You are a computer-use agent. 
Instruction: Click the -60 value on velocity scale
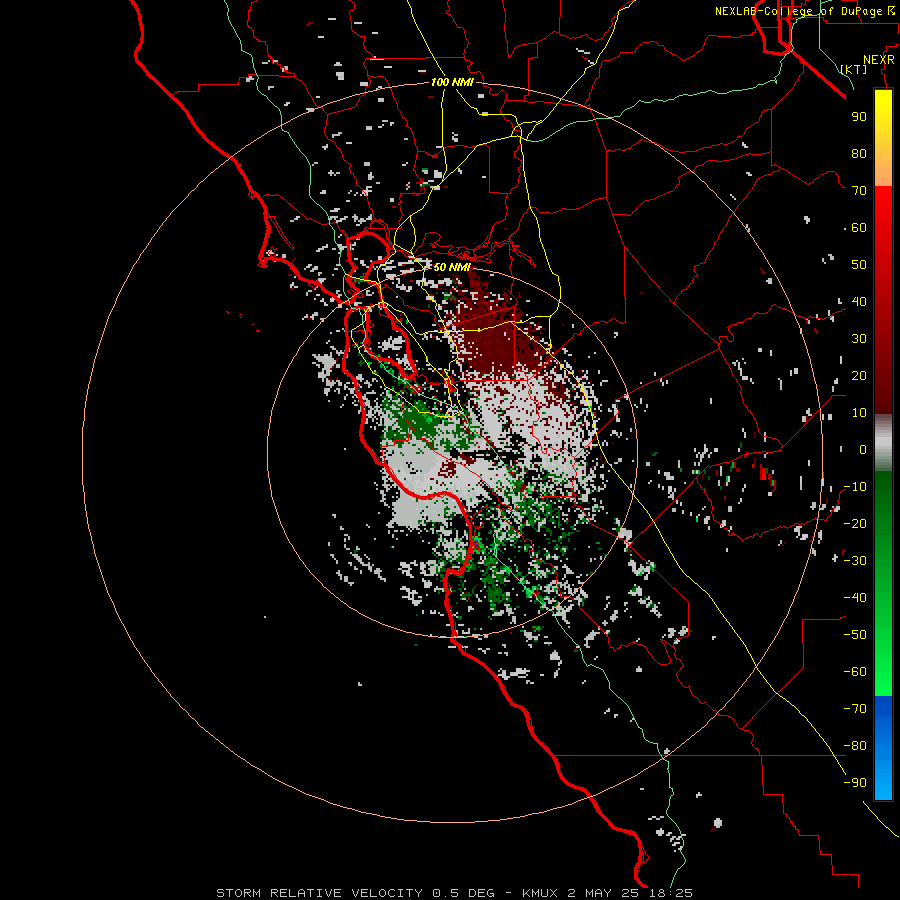point(855,672)
